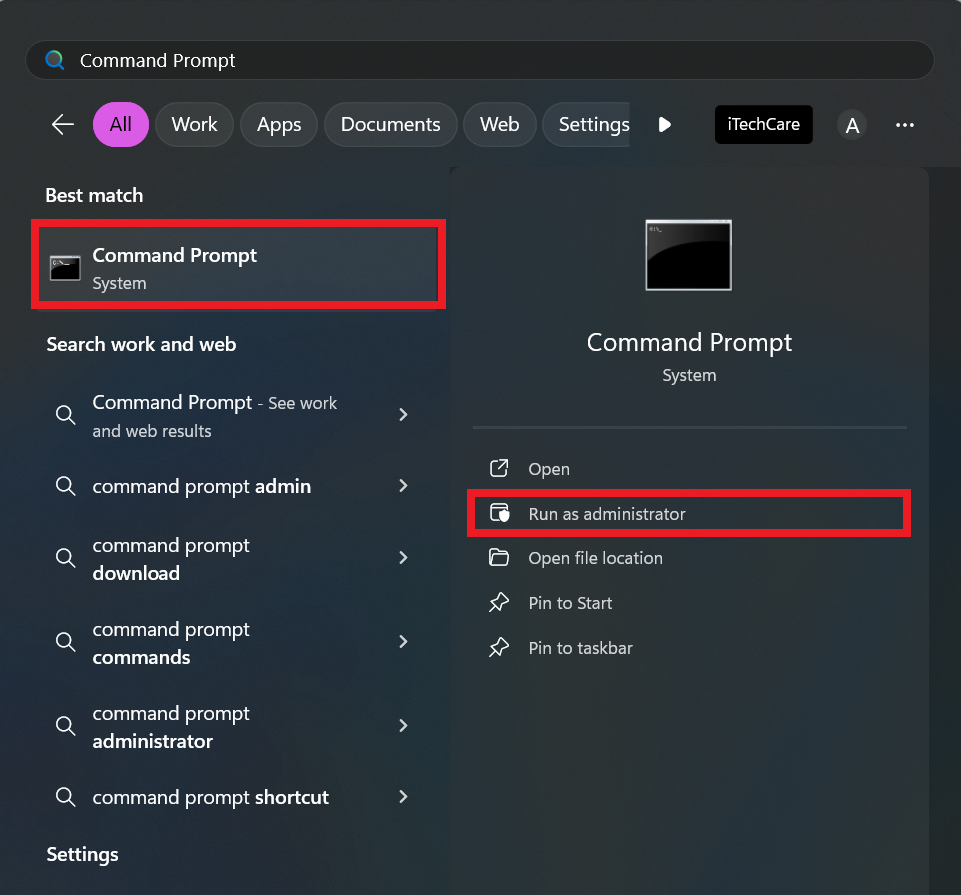Screen dimensions: 961x895
Task: Click search icon beside 'command prompt shortcut'
Action: [x=66, y=797]
